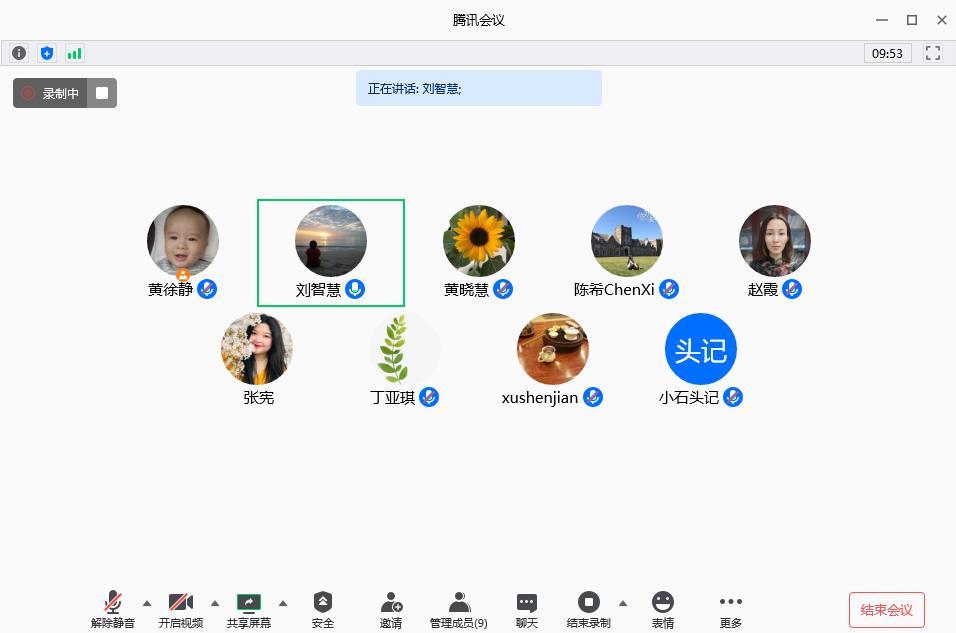The image size is (956, 633).
Task: Open 管理成员(9) member panel
Action: click(x=458, y=609)
